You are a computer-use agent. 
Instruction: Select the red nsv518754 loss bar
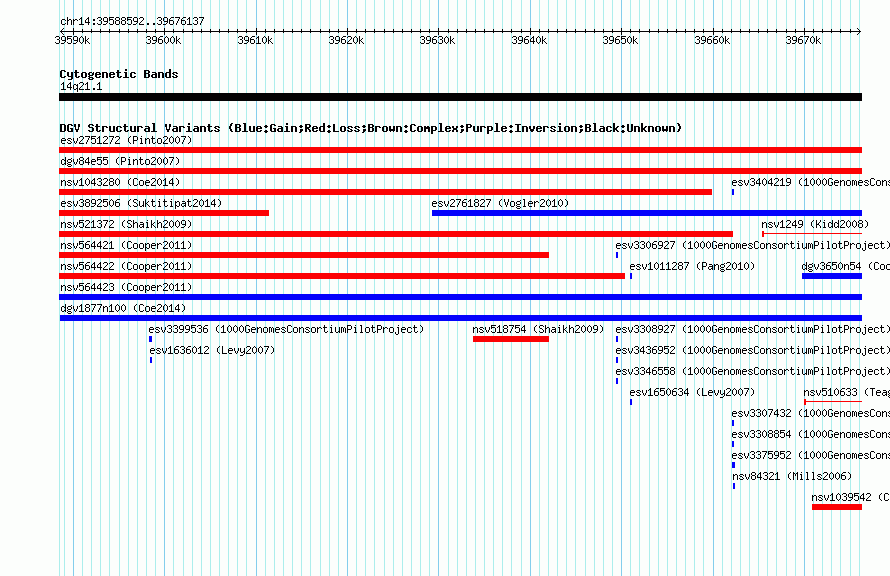pos(511,339)
